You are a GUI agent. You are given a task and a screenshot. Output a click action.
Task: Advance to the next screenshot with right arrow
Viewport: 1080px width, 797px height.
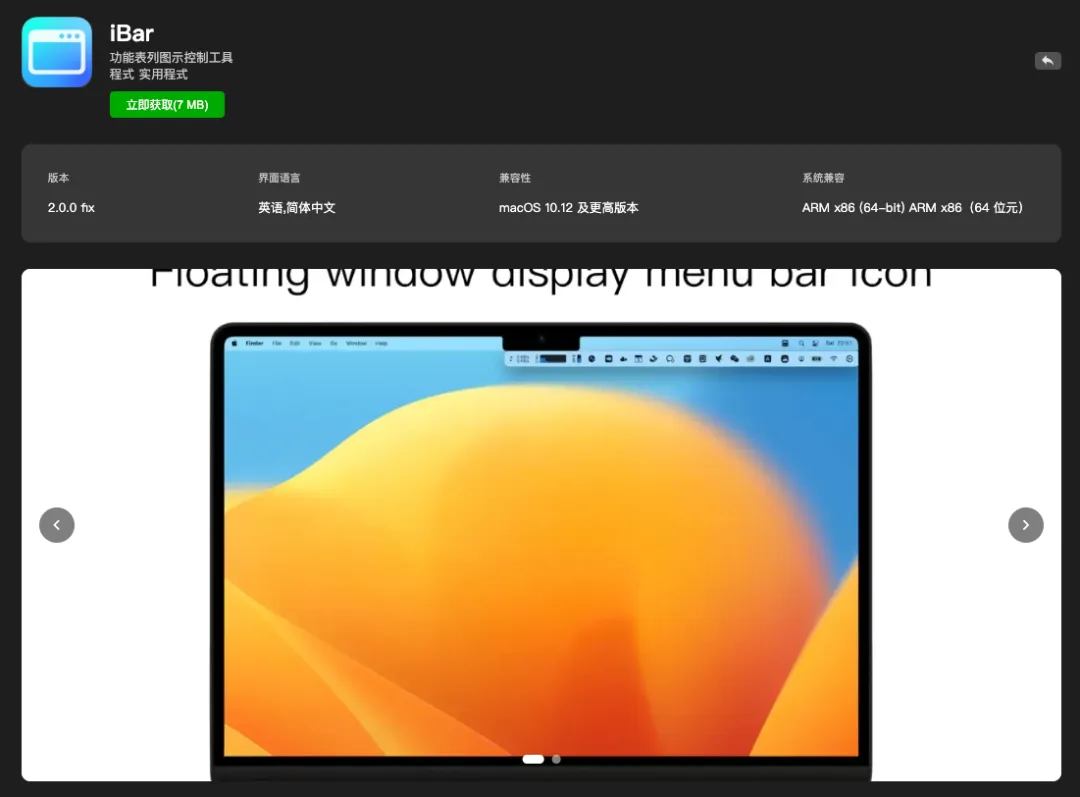1026,525
